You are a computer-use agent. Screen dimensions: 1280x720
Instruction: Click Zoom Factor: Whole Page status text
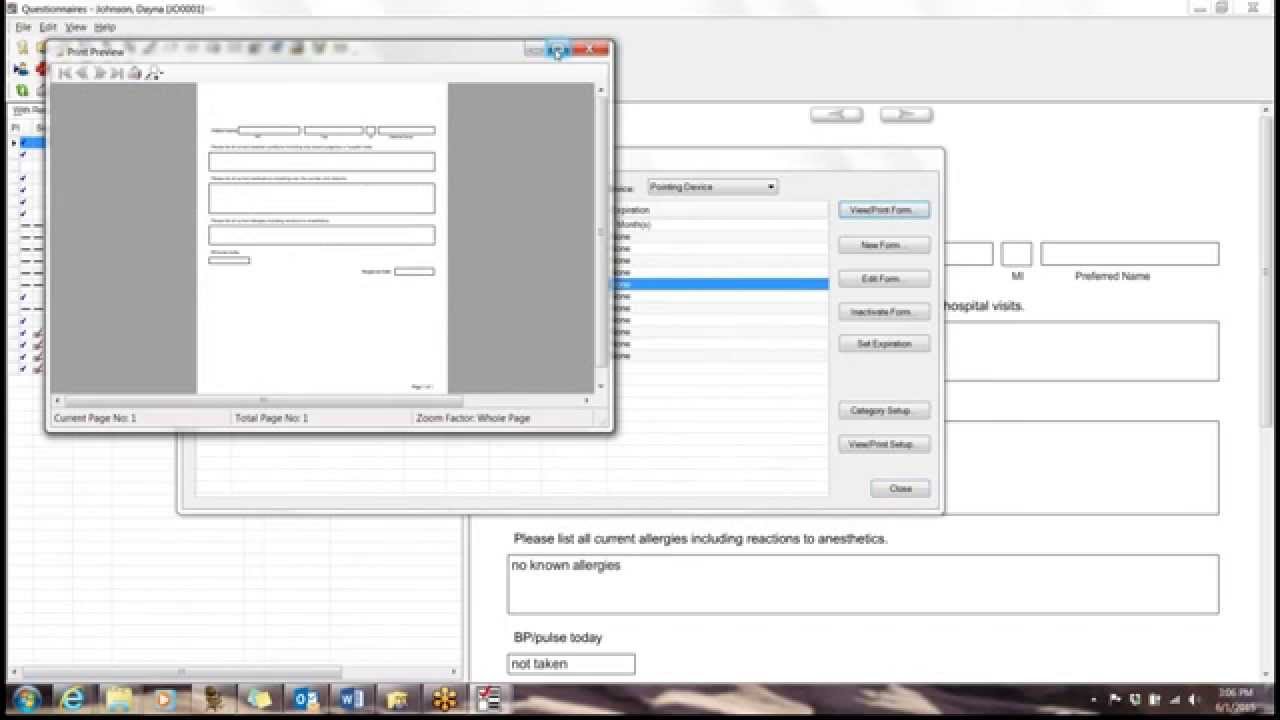473,418
